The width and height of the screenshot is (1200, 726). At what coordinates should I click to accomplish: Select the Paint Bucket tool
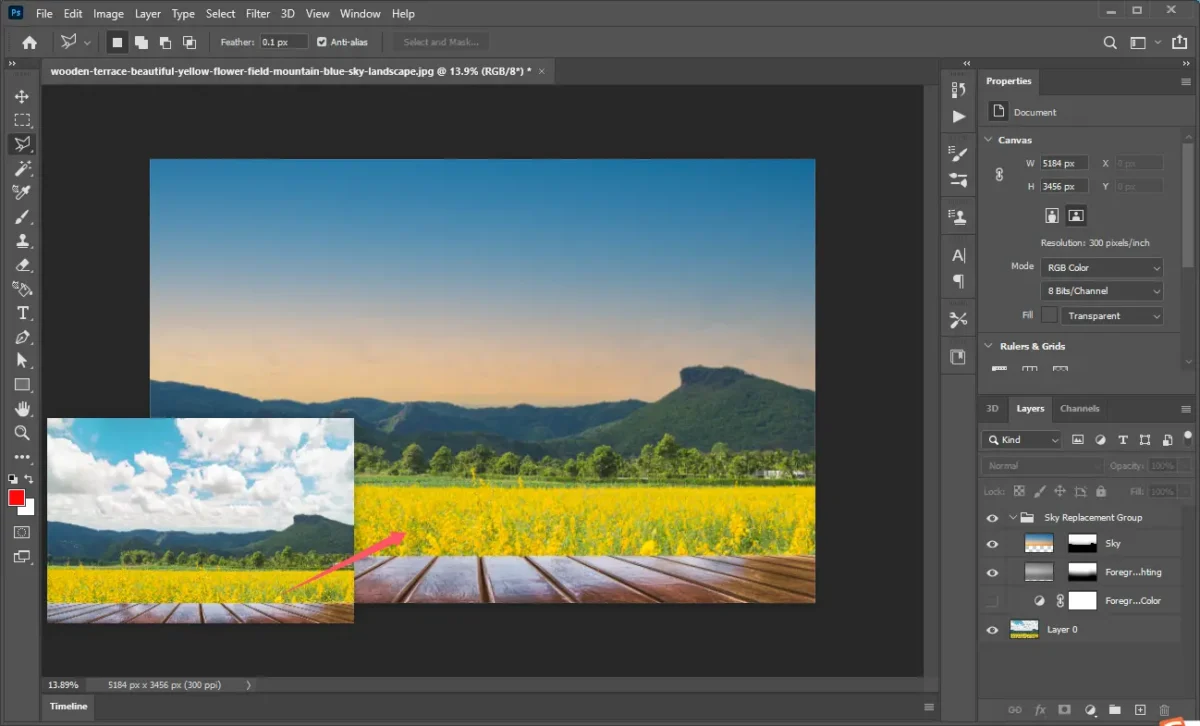22,289
